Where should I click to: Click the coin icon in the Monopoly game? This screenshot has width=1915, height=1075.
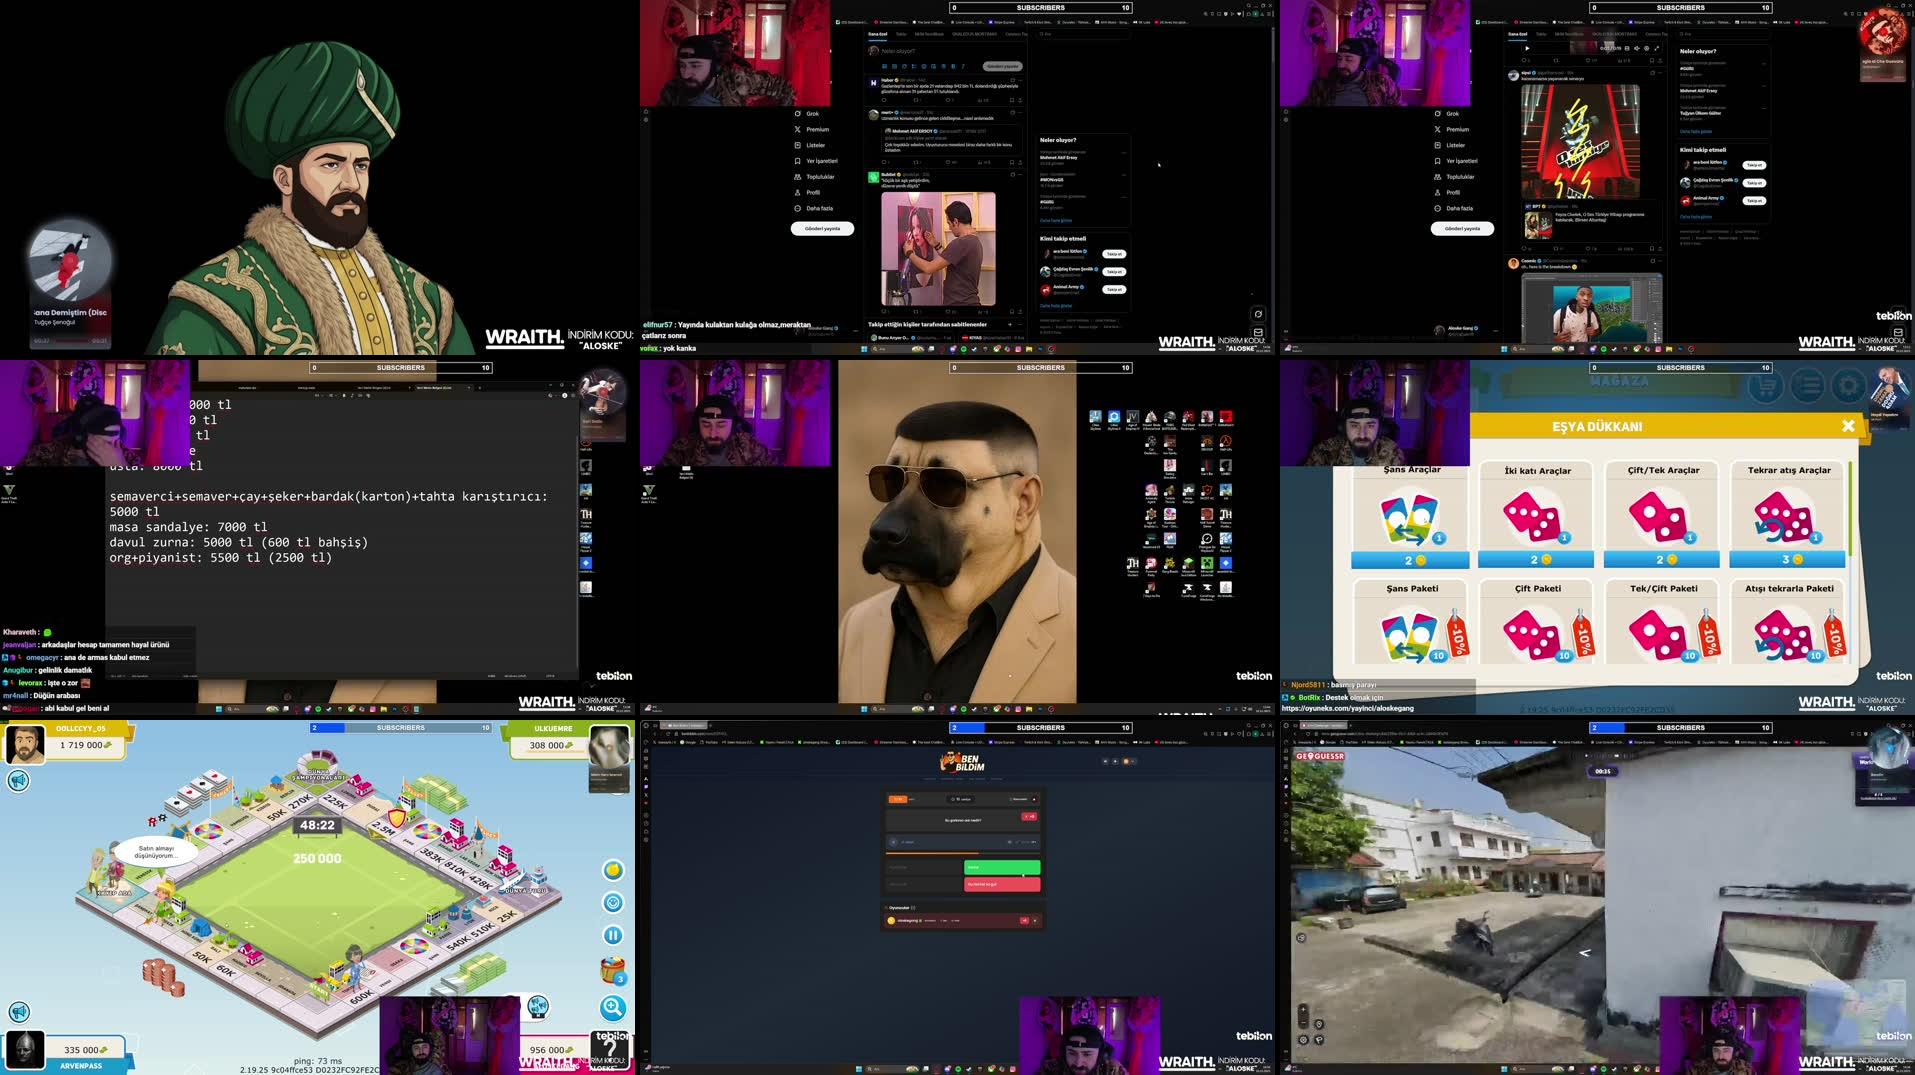(x=612, y=870)
